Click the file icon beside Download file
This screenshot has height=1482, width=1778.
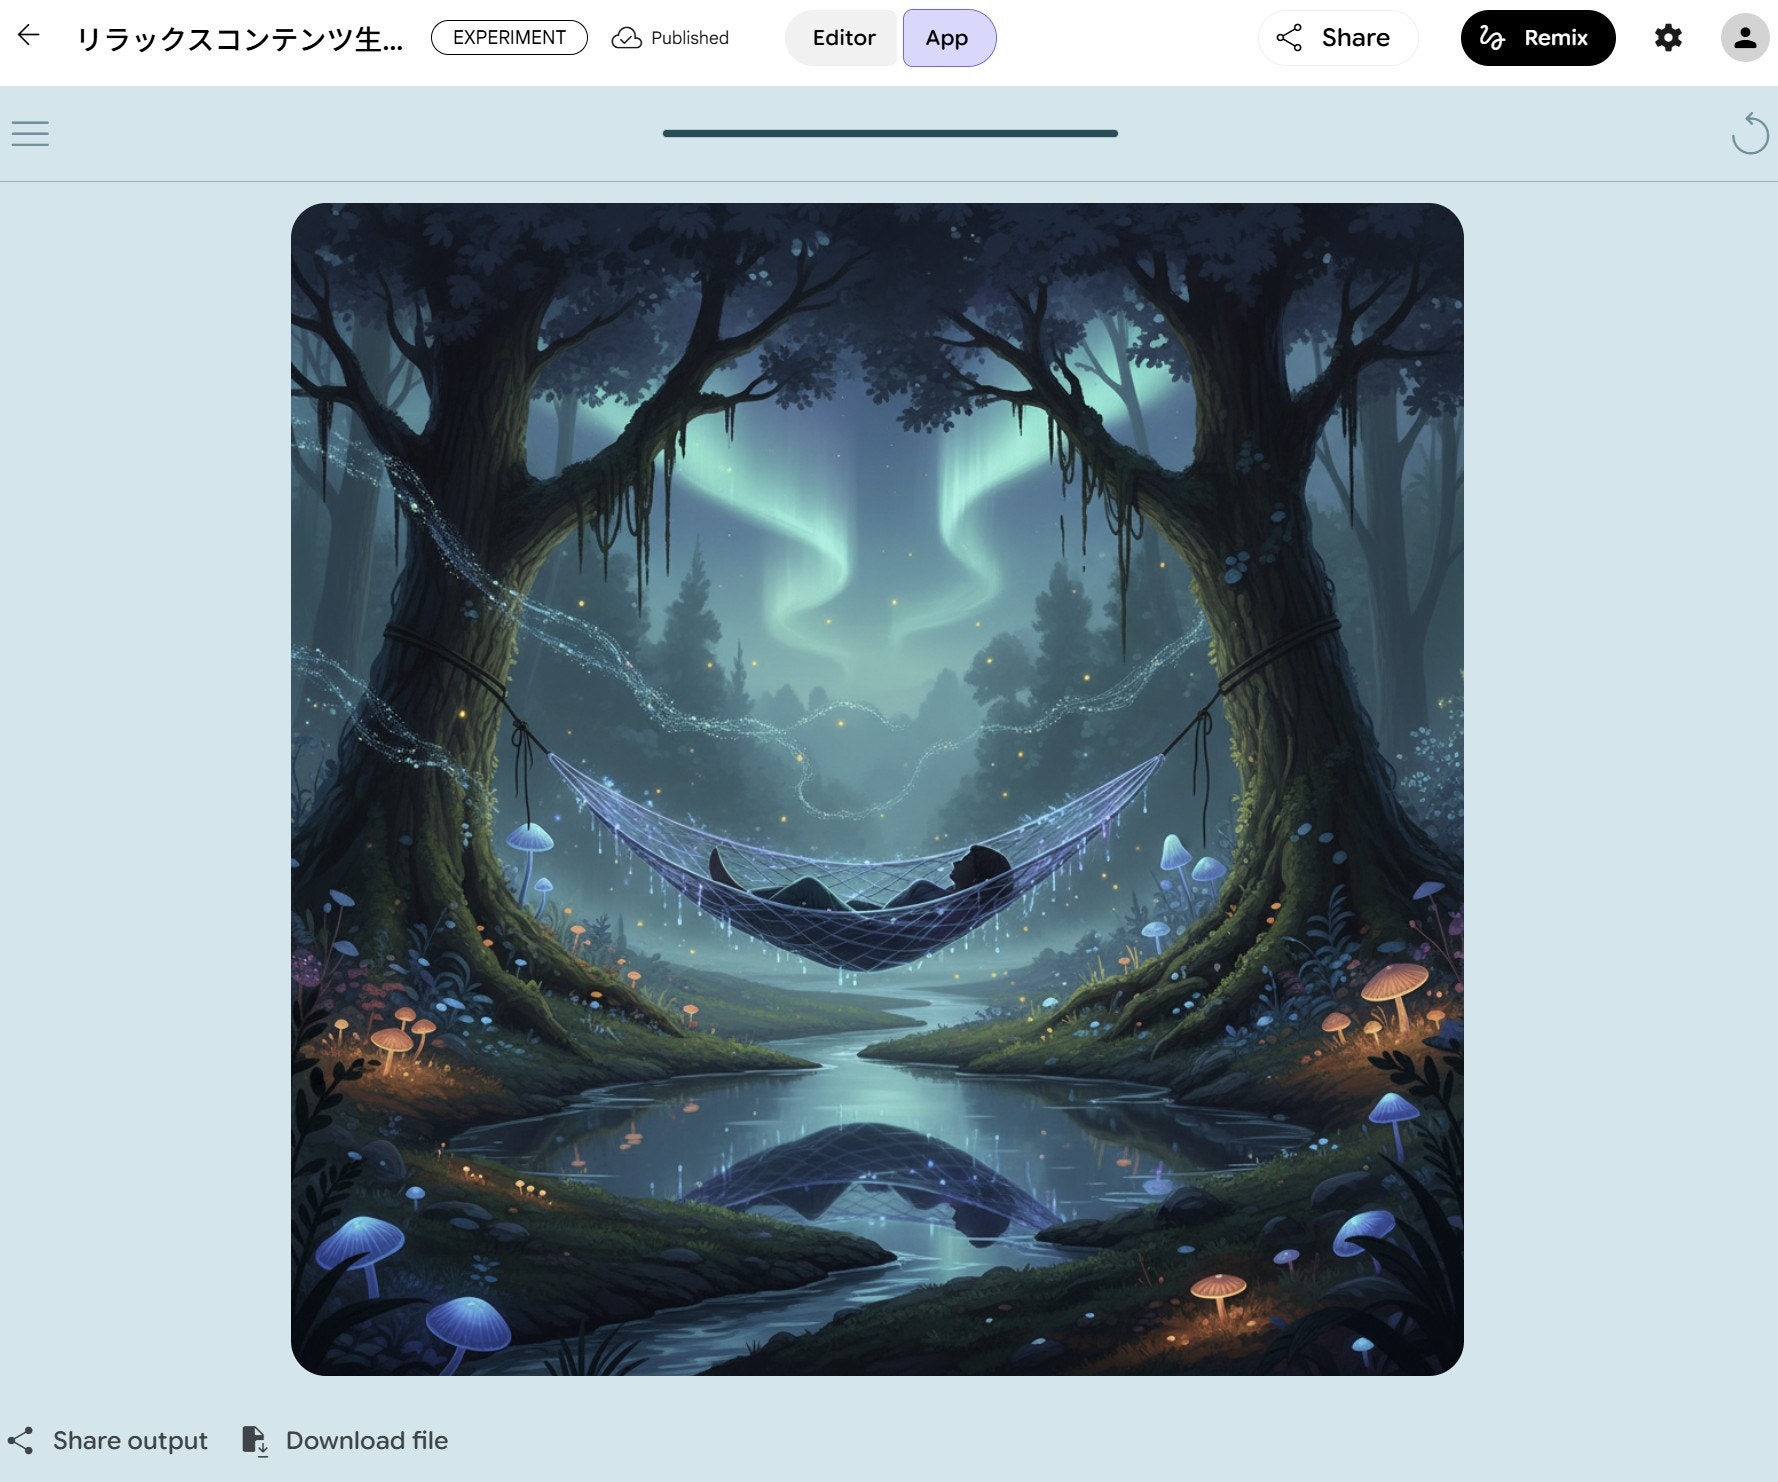tap(255, 1440)
